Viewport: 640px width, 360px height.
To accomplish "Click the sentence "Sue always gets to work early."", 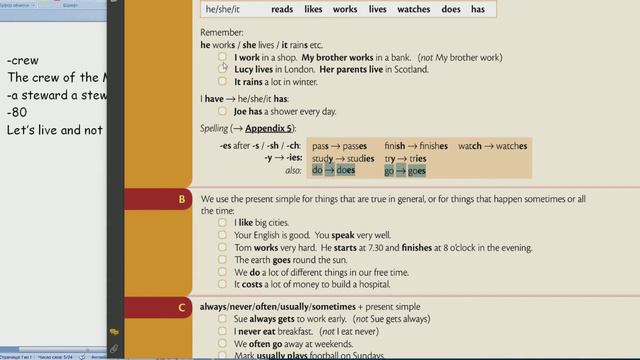I will 290,319.
